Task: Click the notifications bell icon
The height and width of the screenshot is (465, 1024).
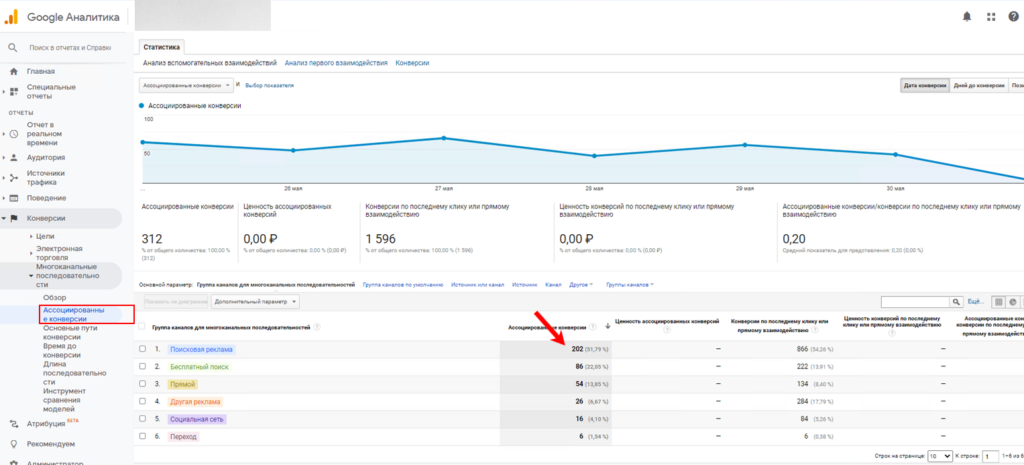Action: point(966,17)
